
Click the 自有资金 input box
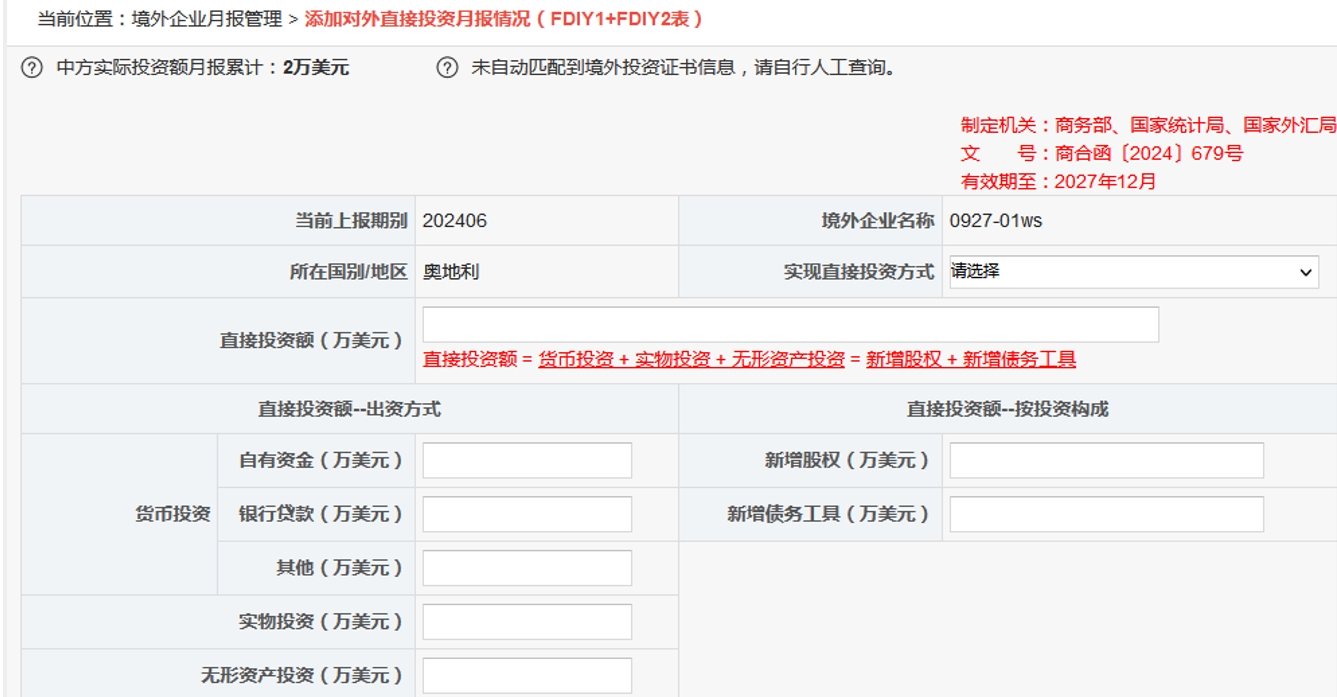(x=527, y=459)
